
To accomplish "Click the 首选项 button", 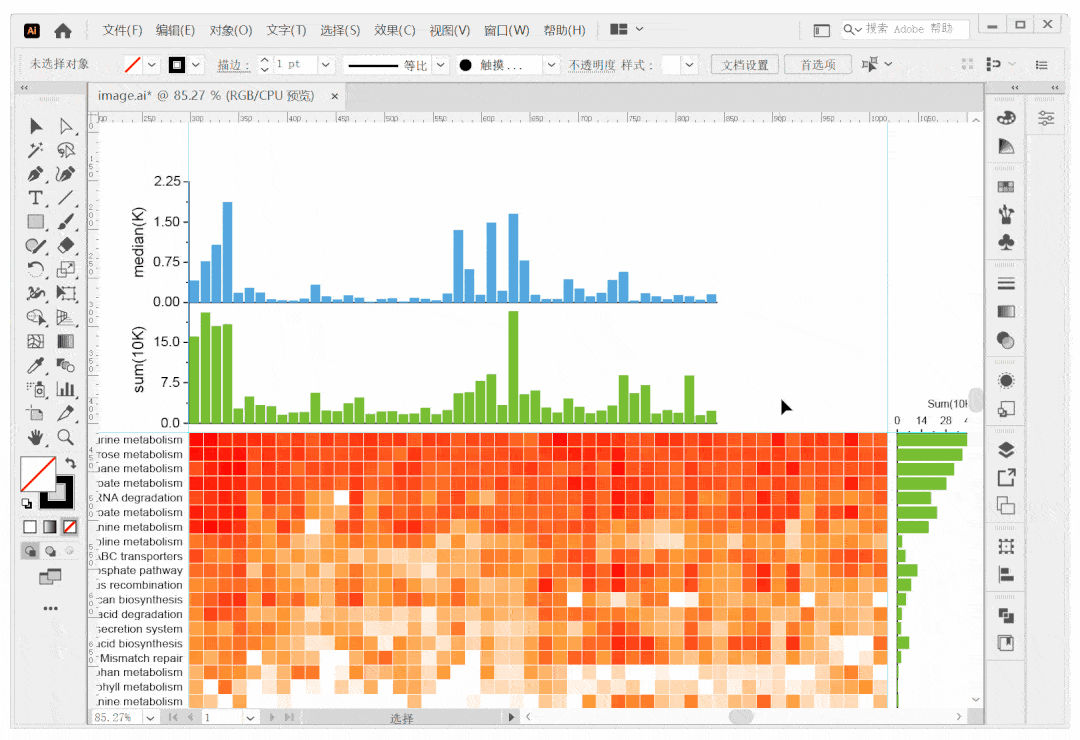I will 817,65.
